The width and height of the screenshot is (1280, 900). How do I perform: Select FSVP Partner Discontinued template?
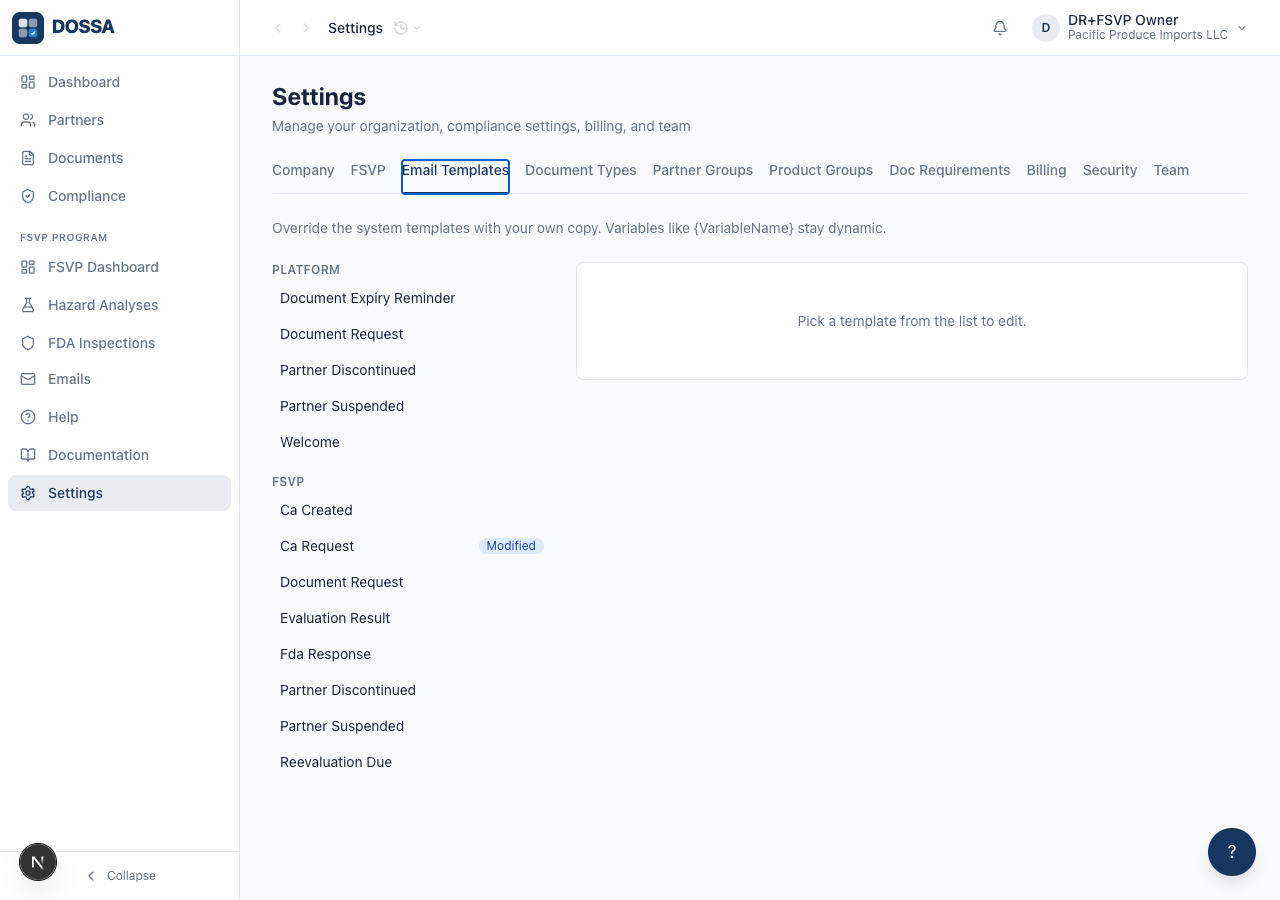[412, 690]
